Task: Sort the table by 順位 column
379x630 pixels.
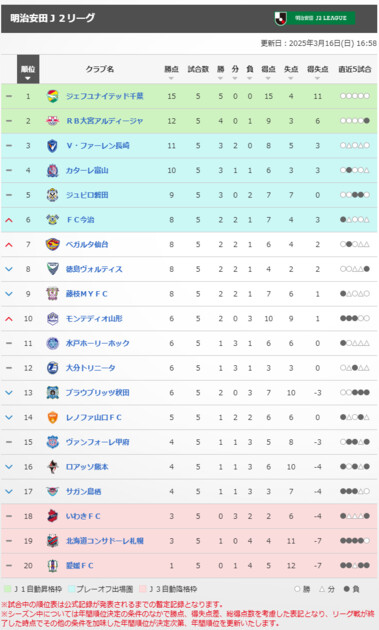Action: (28, 70)
